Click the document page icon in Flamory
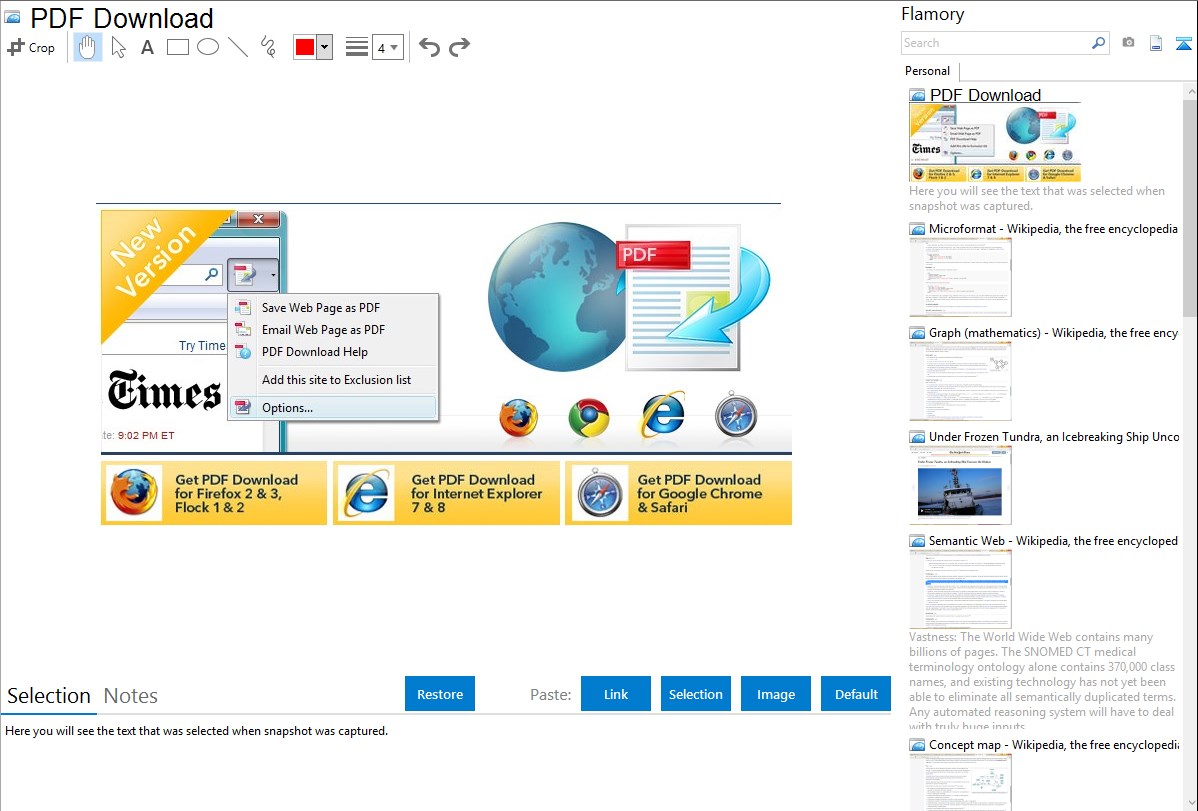 click(x=1156, y=43)
